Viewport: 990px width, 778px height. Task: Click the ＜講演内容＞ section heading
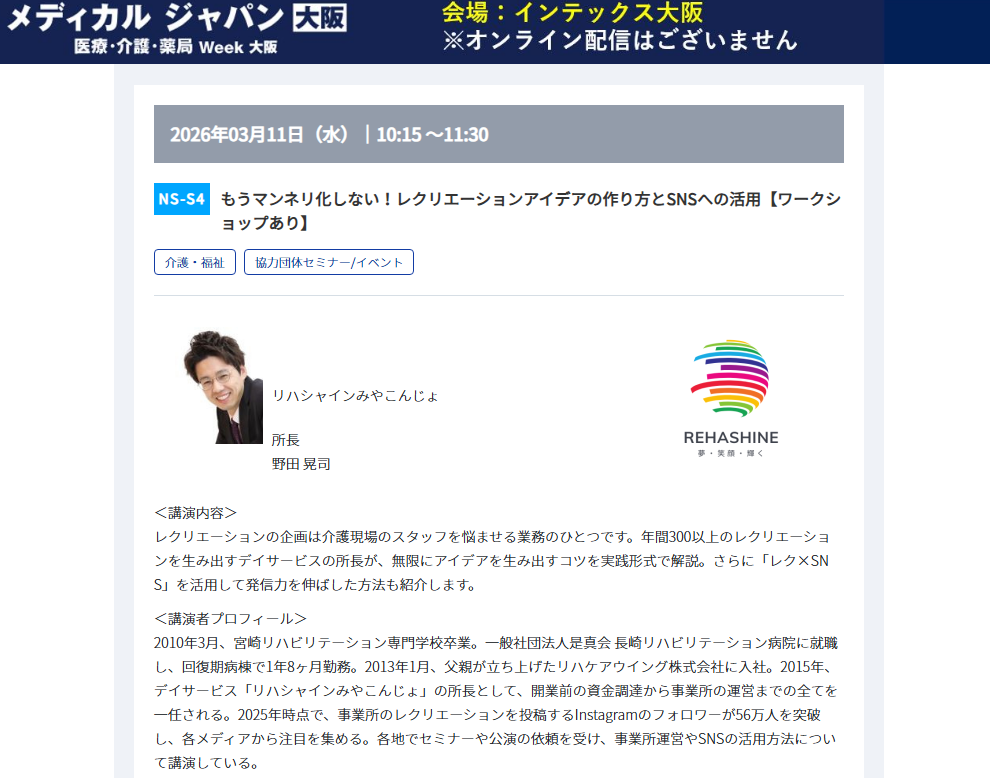[196, 513]
